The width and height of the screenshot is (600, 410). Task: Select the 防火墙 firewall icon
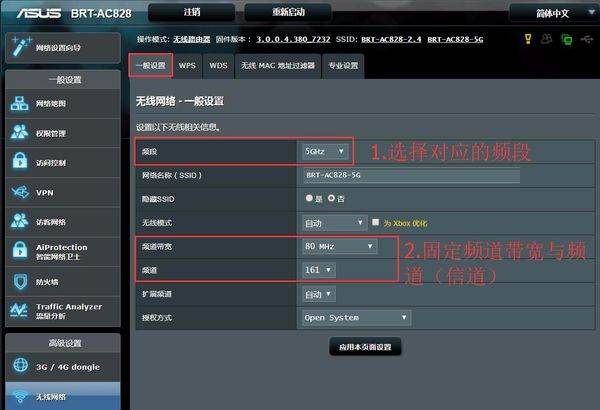pos(20,282)
